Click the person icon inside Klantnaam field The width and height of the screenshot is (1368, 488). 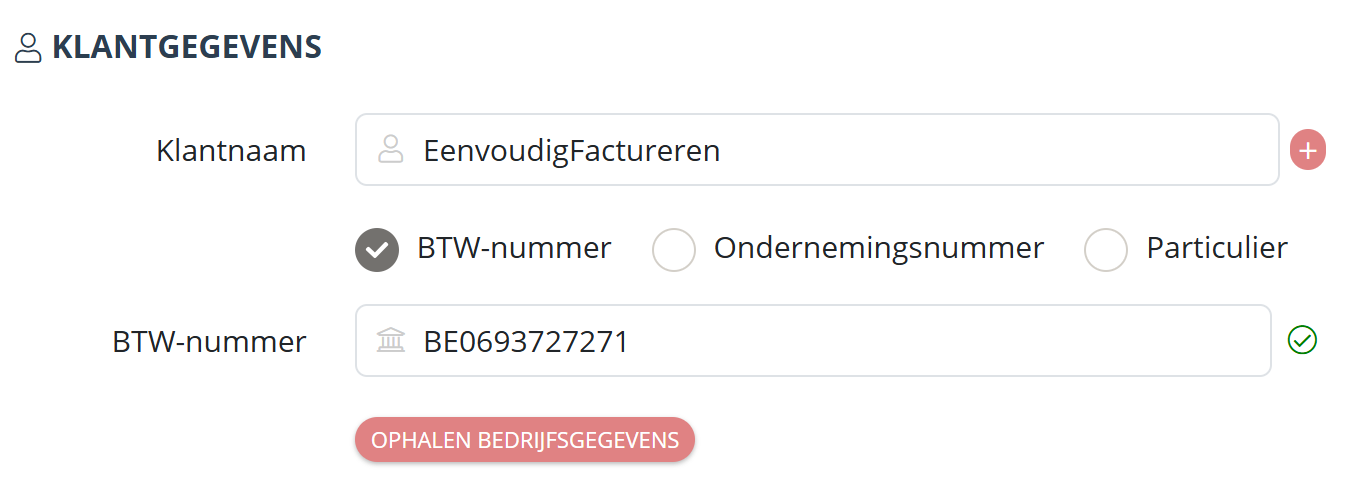(390, 150)
